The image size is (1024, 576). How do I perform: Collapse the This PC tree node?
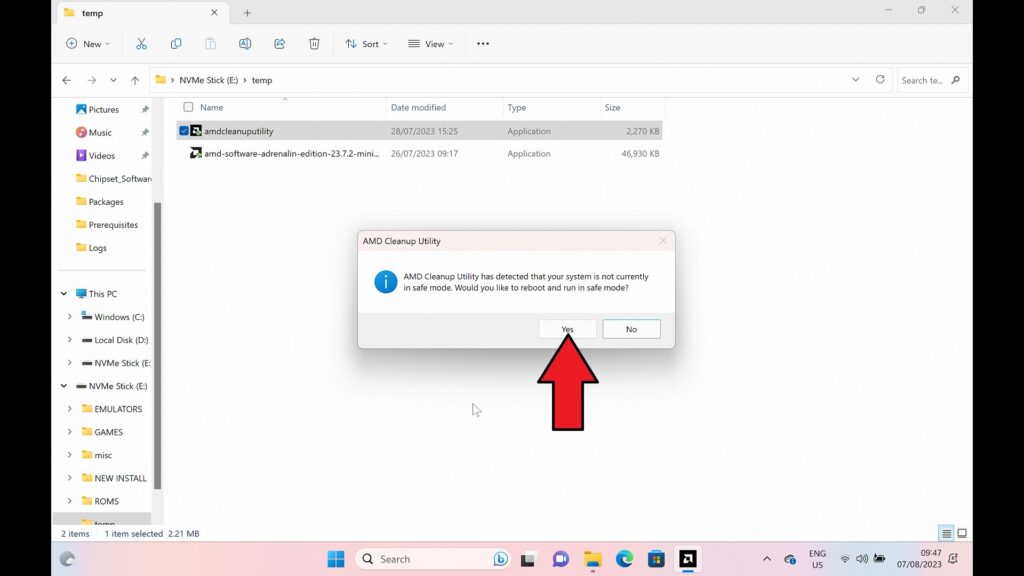point(62,293)
